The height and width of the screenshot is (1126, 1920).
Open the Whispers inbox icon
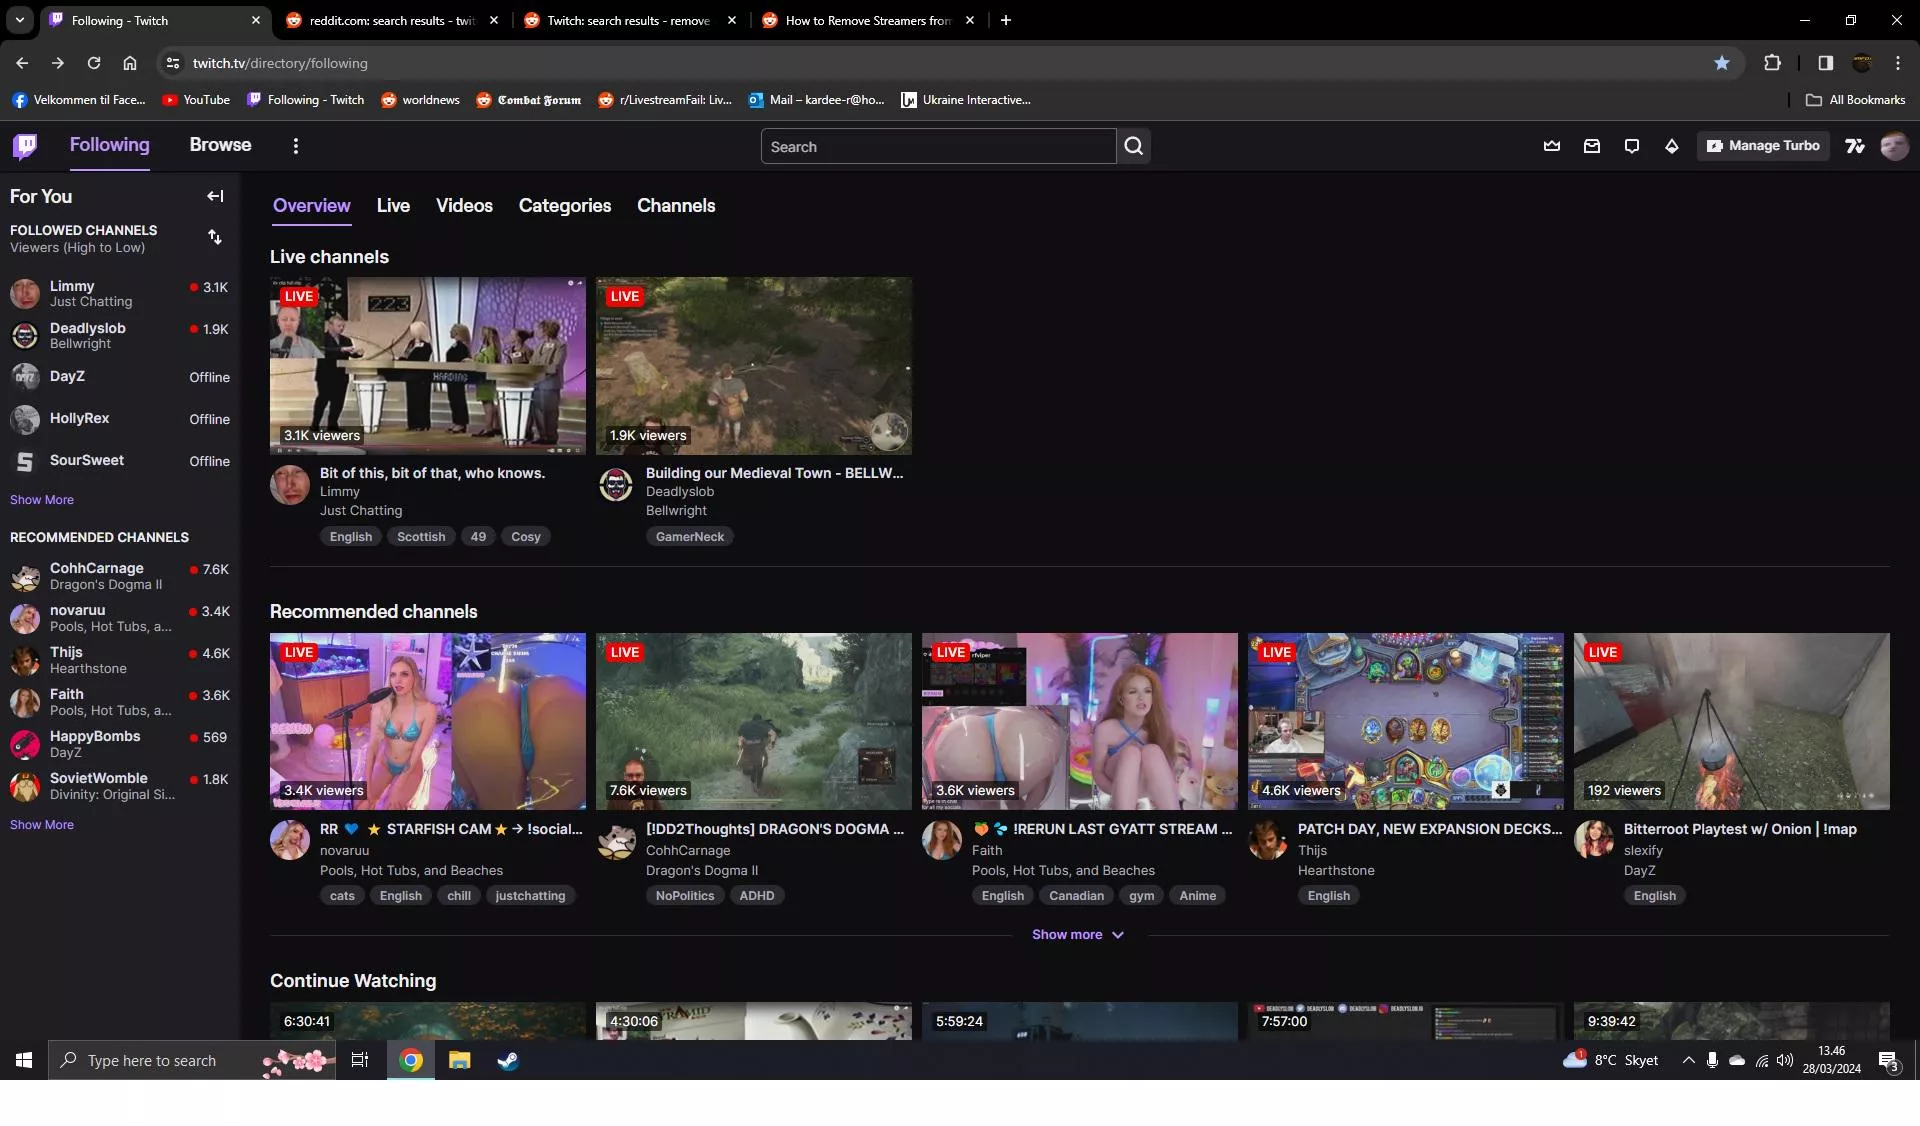point(1591,146)
